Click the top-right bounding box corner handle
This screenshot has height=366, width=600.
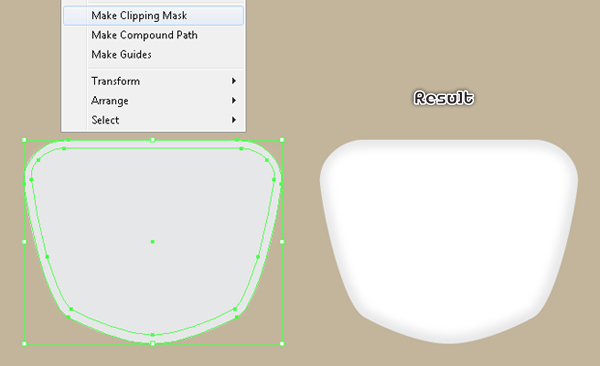pos(282,140)
